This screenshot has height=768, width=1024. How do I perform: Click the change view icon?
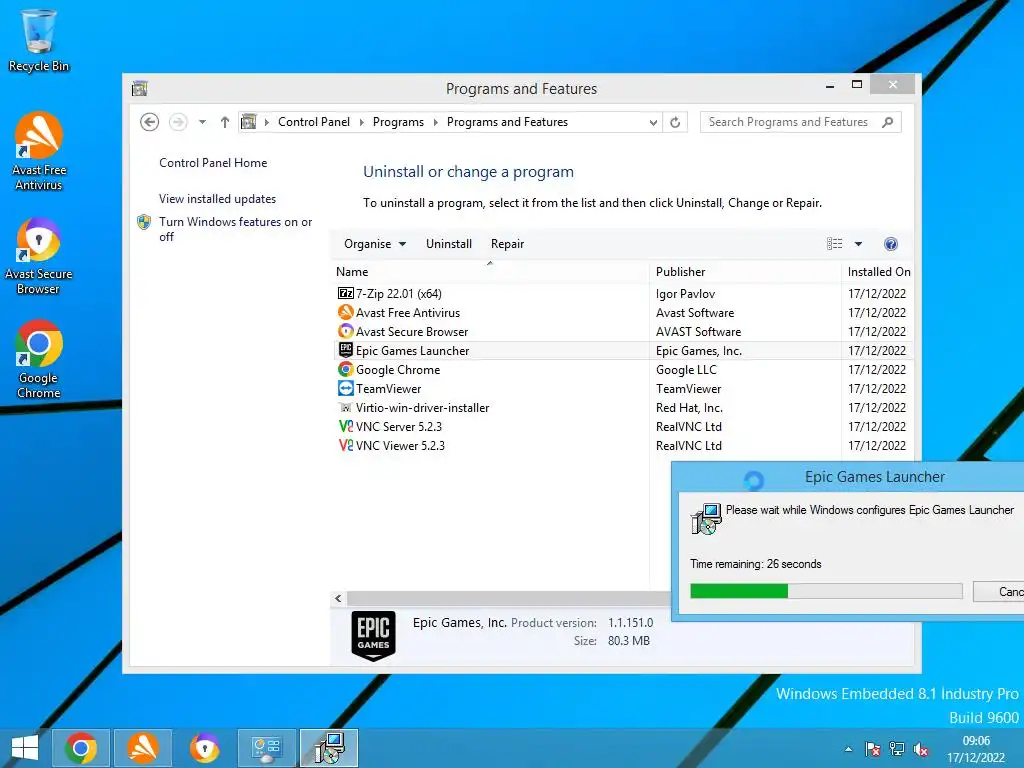point(835,244)
